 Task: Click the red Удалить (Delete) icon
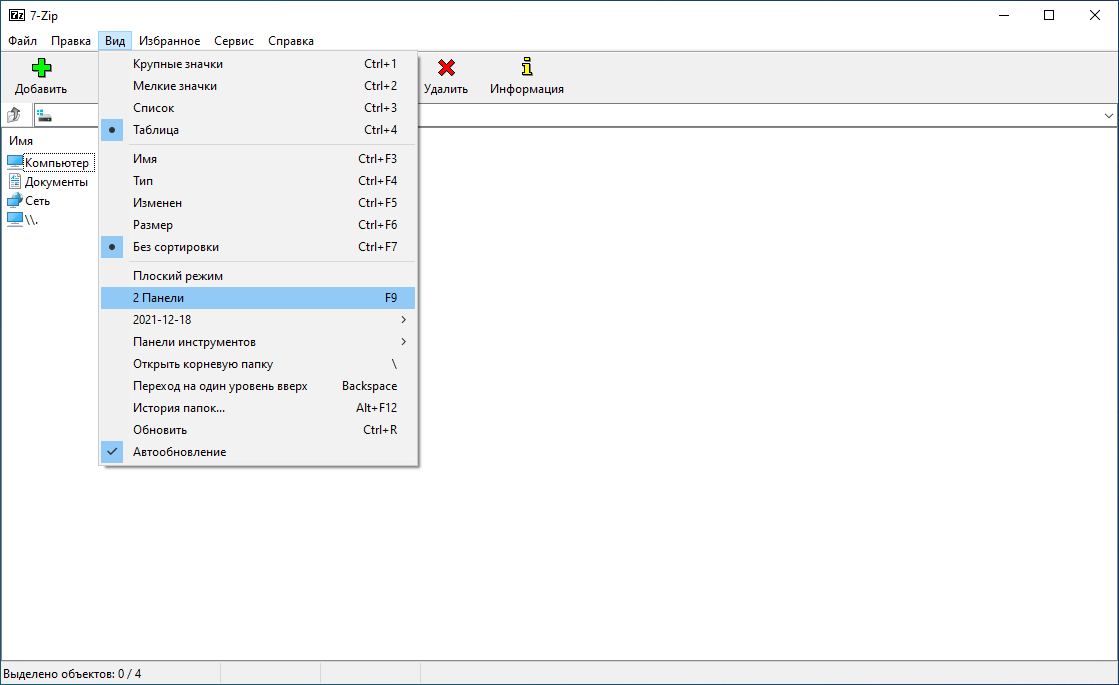[446, 70]
